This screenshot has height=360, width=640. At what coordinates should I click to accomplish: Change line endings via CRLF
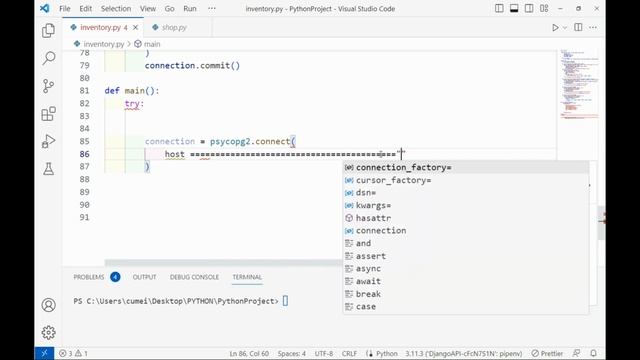tap(349, 353)
